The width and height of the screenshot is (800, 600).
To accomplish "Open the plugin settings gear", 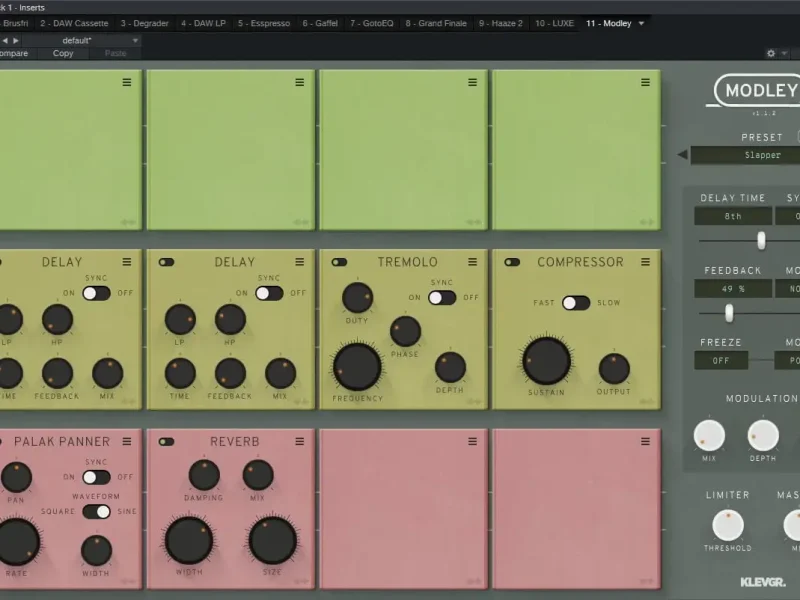I will (771, 53).
